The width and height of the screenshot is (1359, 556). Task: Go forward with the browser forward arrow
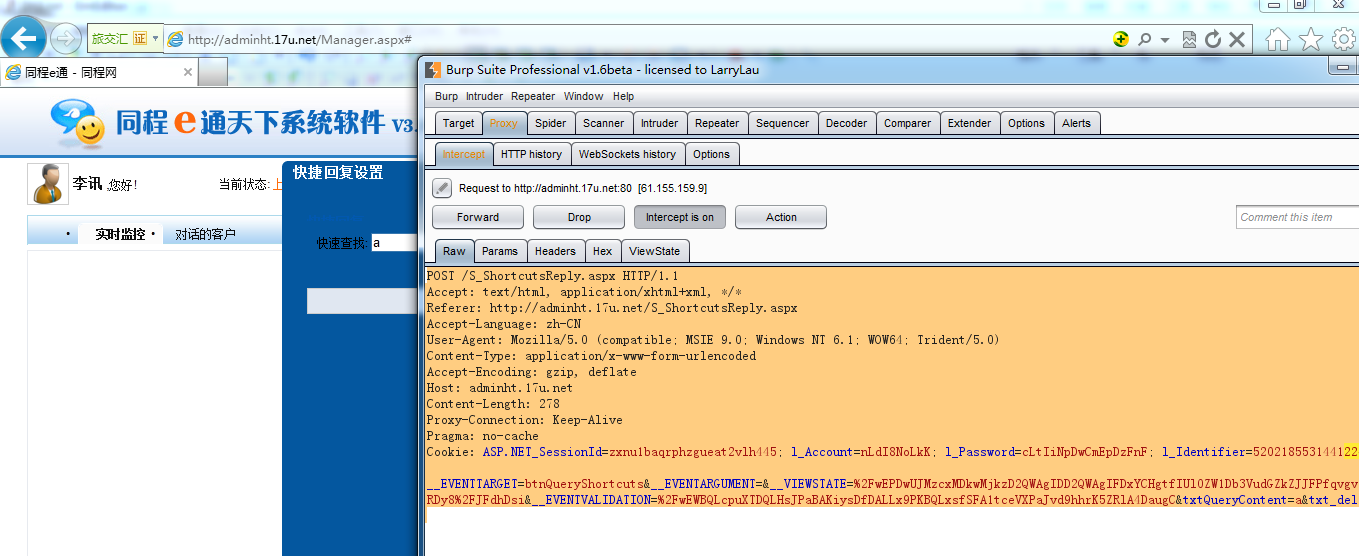point(66,39)
